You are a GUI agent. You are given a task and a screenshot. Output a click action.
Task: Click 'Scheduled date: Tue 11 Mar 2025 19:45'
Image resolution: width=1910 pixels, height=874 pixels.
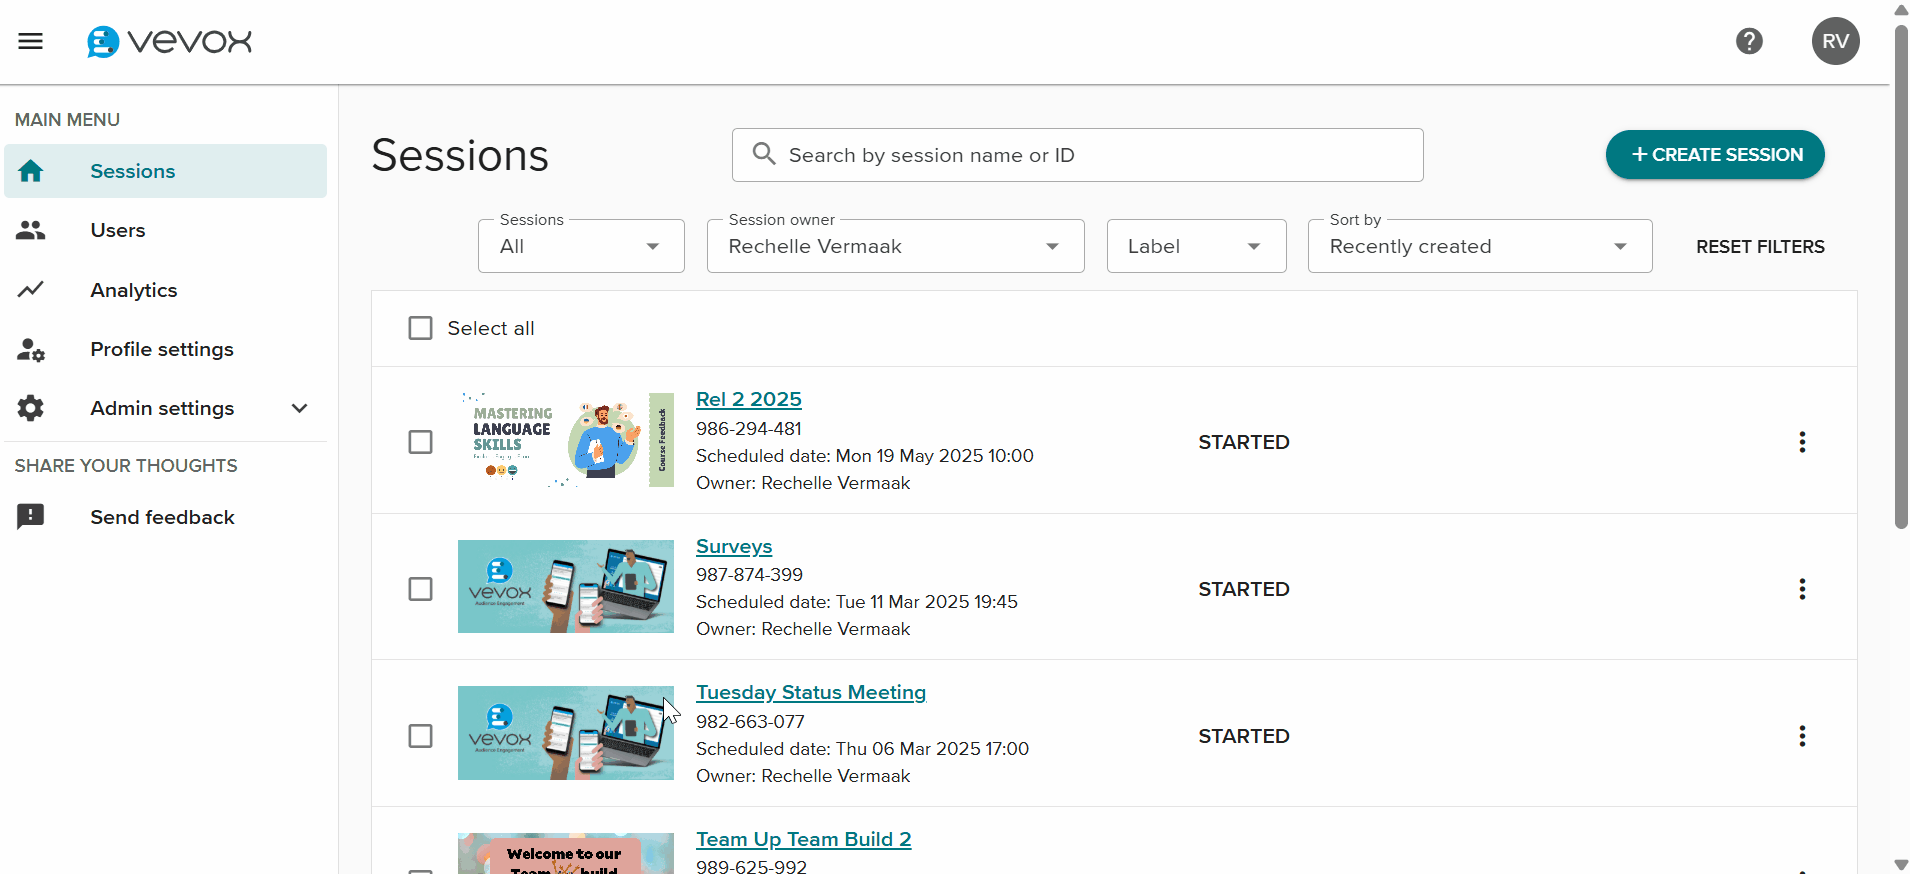coord(857,602)
